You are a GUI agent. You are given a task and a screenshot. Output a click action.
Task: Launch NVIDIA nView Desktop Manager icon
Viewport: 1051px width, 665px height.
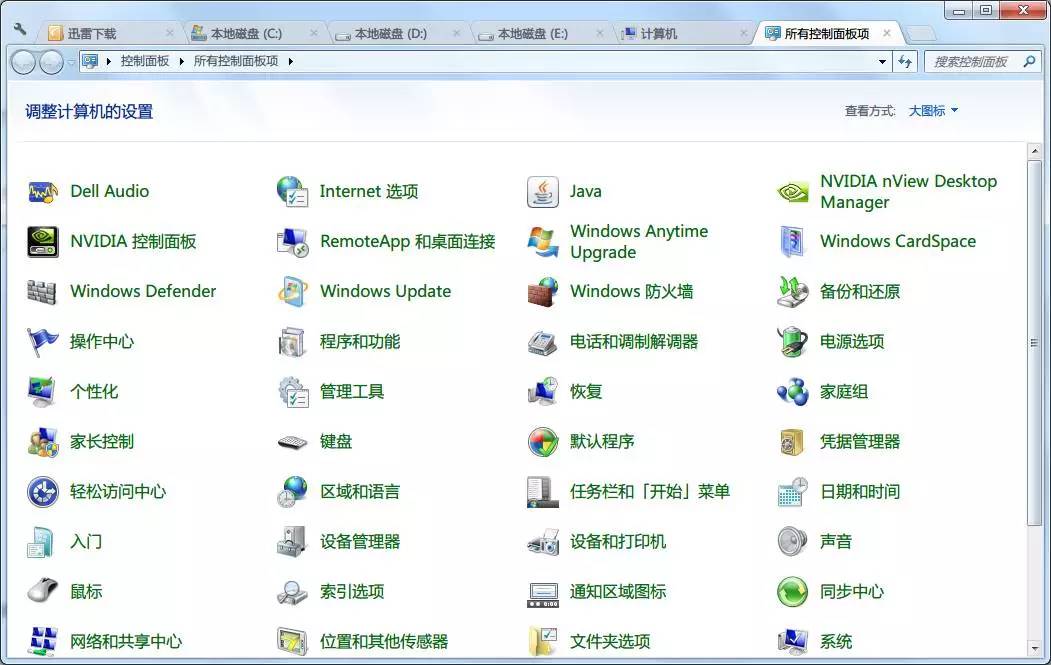pyautogui.click(x=792, y=192)
